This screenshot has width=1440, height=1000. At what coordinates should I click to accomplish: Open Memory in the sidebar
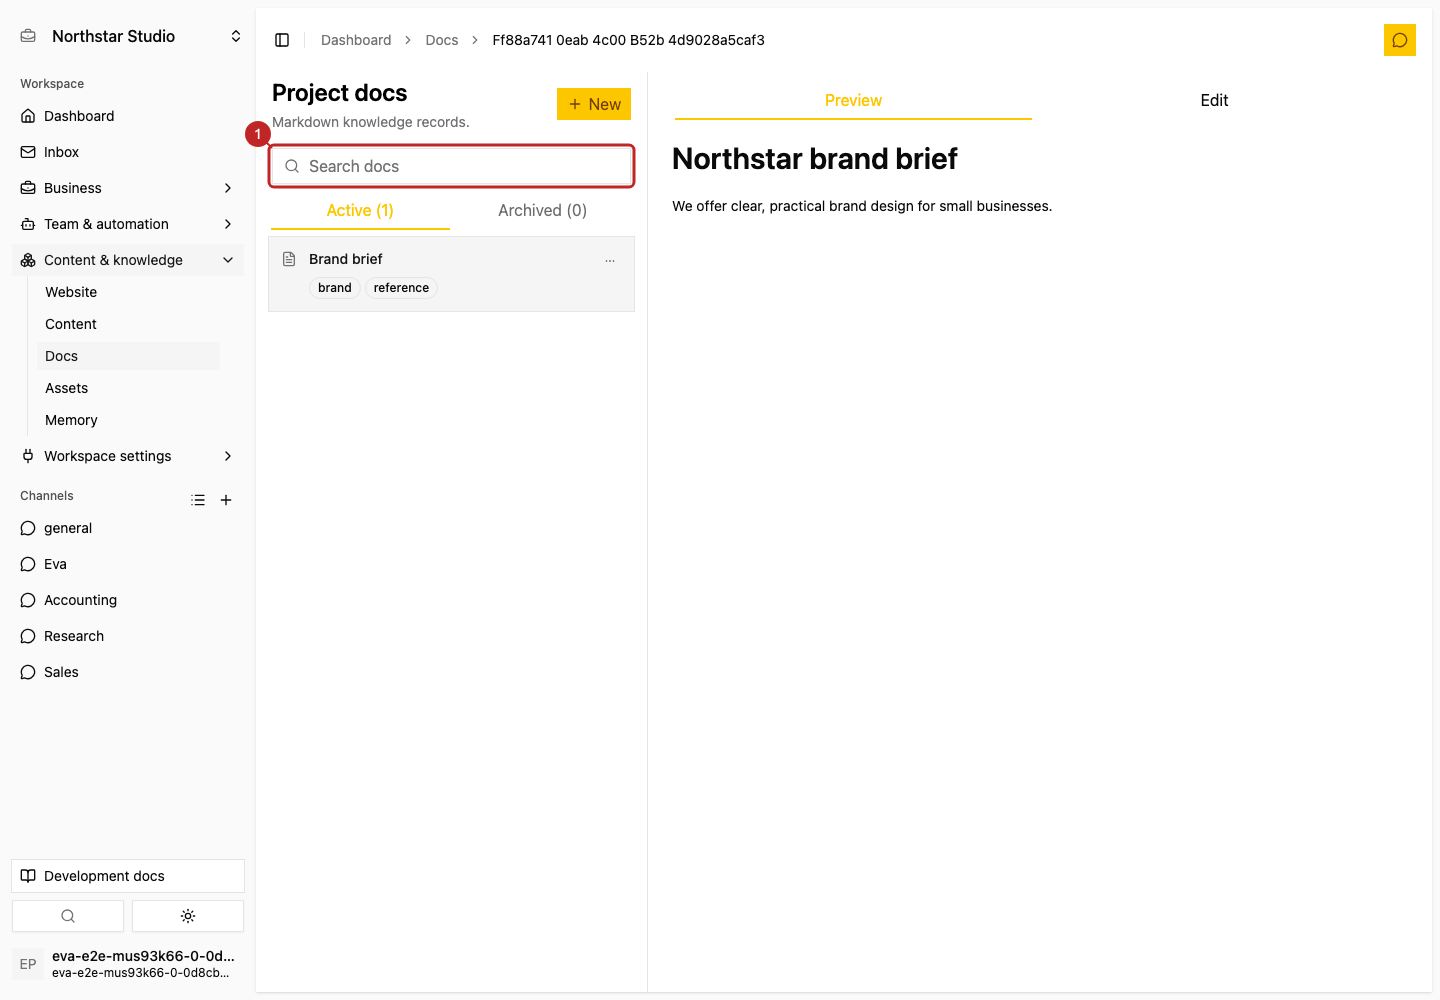click(128, 420)
